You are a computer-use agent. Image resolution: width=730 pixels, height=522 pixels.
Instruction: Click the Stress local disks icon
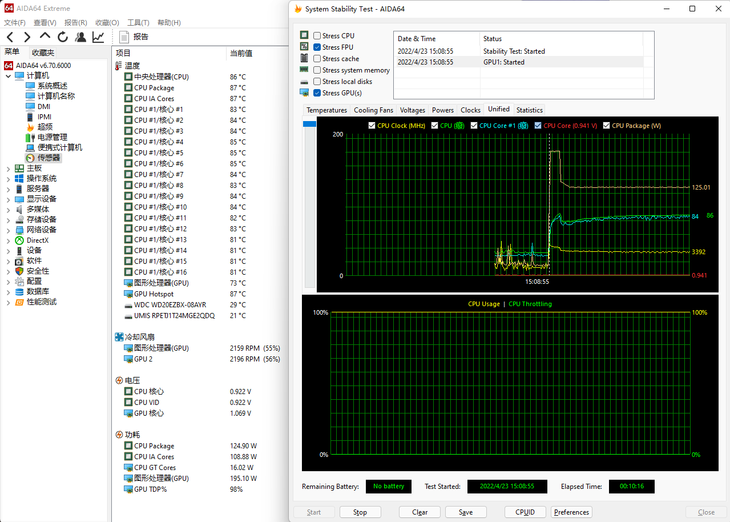[304, 82]
